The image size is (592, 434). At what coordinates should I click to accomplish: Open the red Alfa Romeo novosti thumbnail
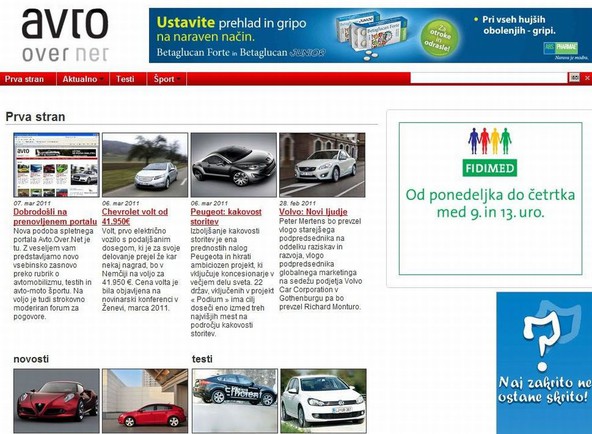(x=57, y=401)
